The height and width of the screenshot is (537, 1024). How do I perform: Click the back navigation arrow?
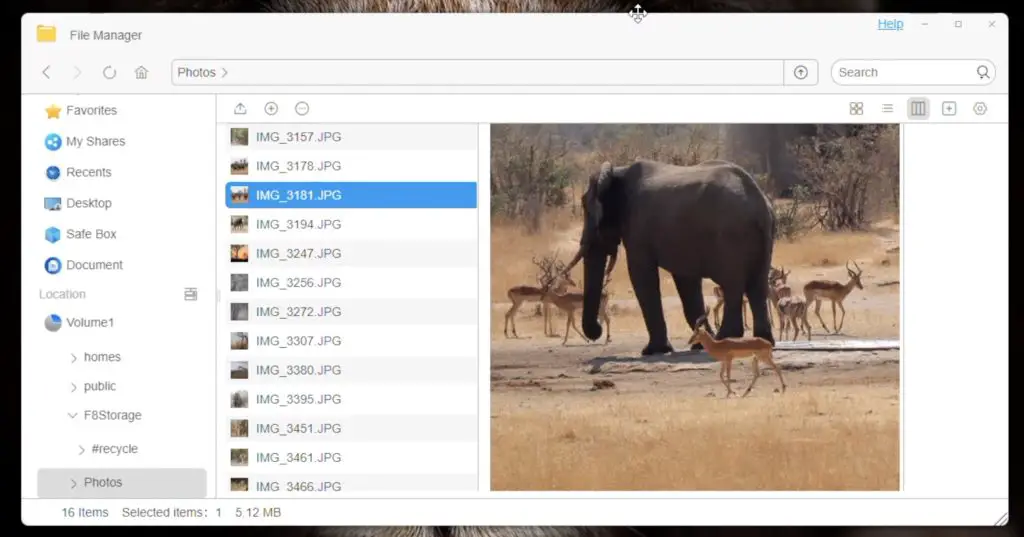(46, 72)
